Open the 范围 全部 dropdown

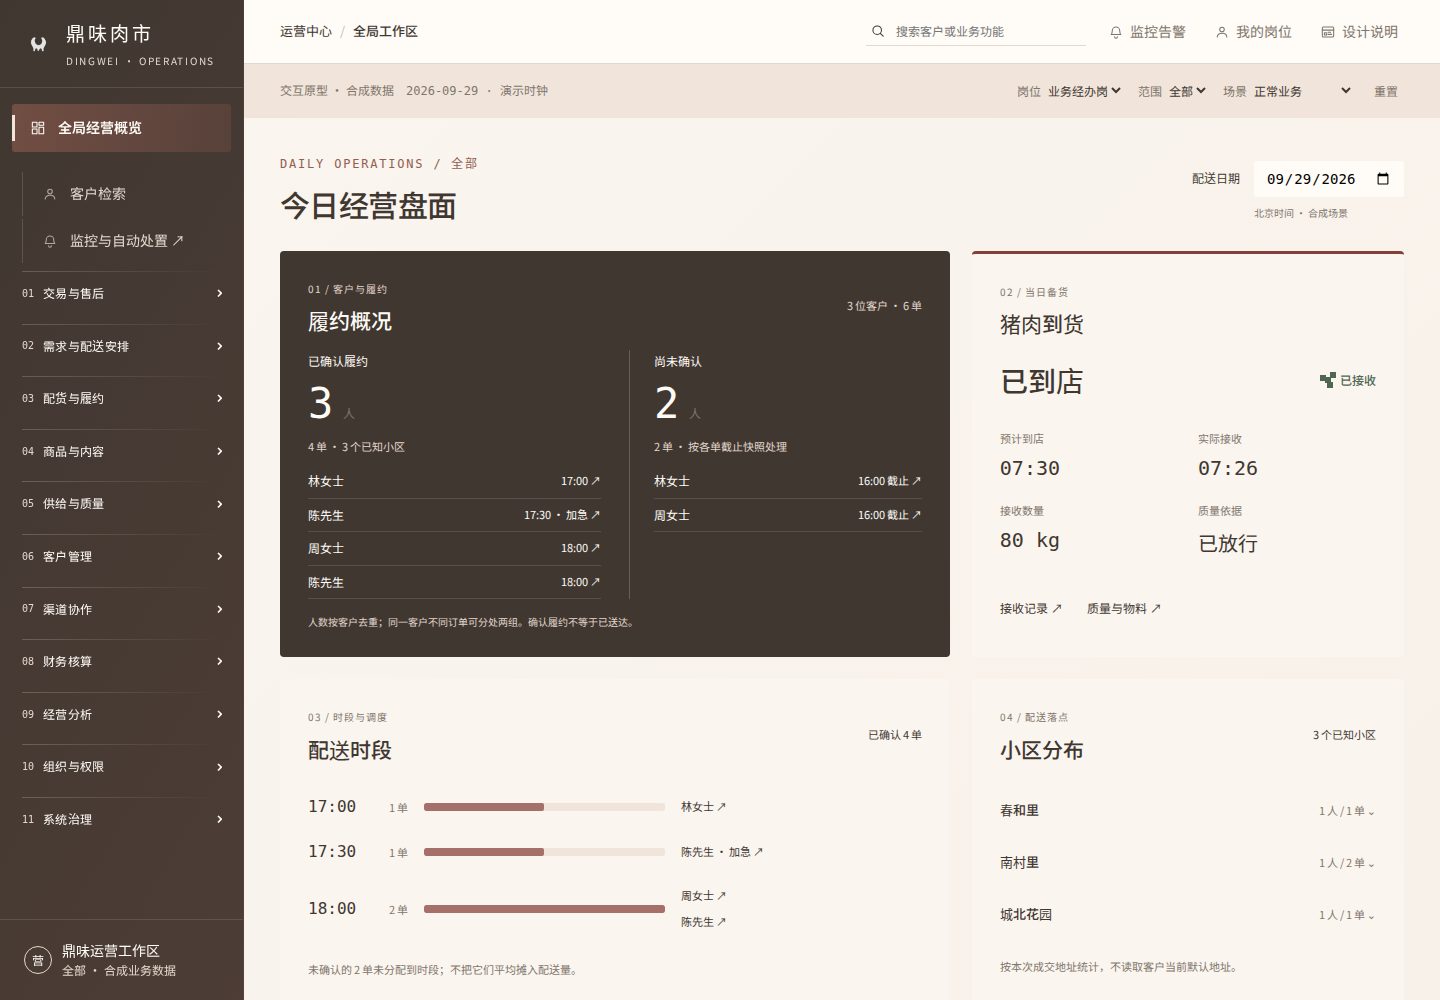click(1187, 91)
